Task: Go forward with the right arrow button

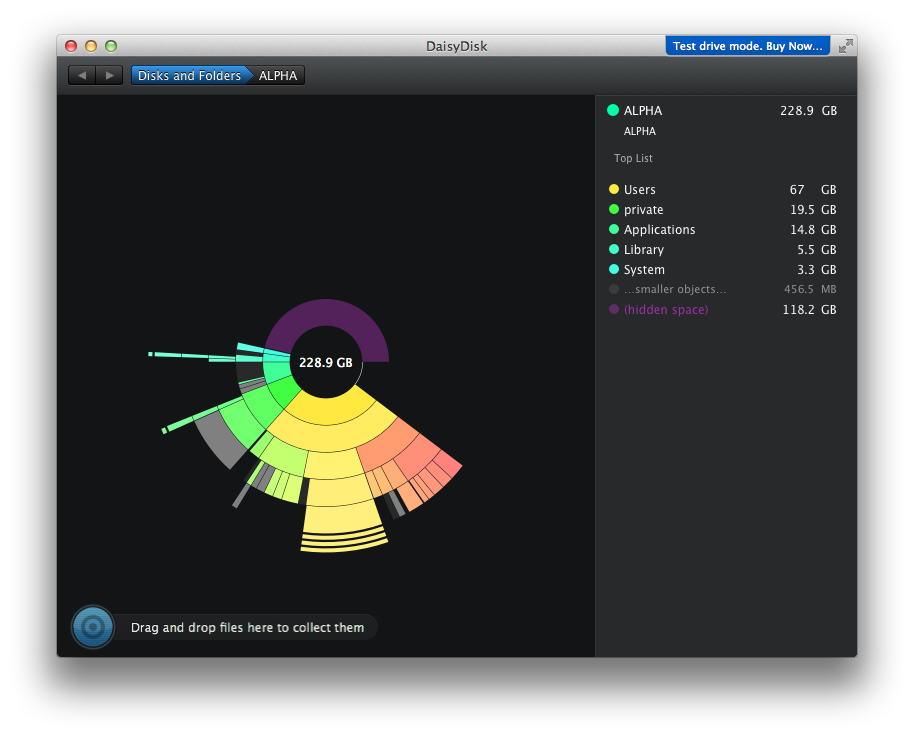Action: 109,75
